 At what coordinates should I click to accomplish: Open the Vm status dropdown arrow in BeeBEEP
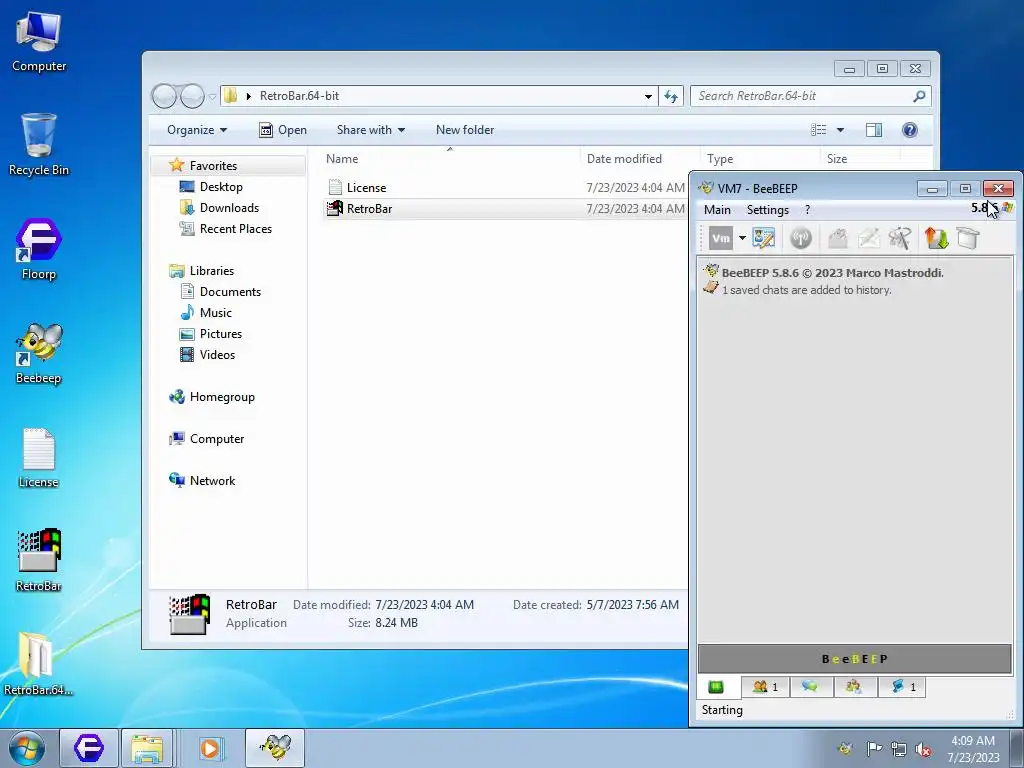(742, 238)
